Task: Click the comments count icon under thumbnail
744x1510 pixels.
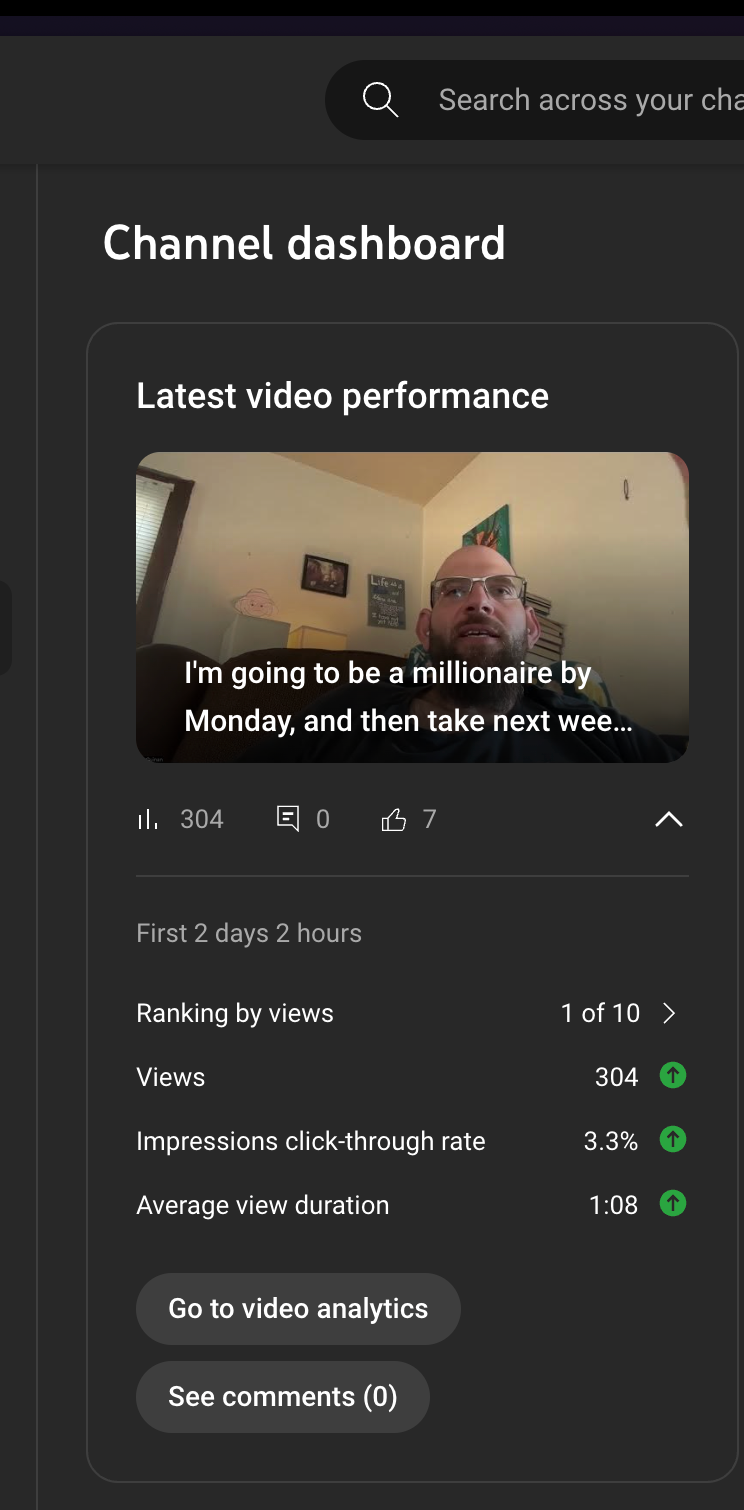Action: pyautogui.click(x=288, y=820)
